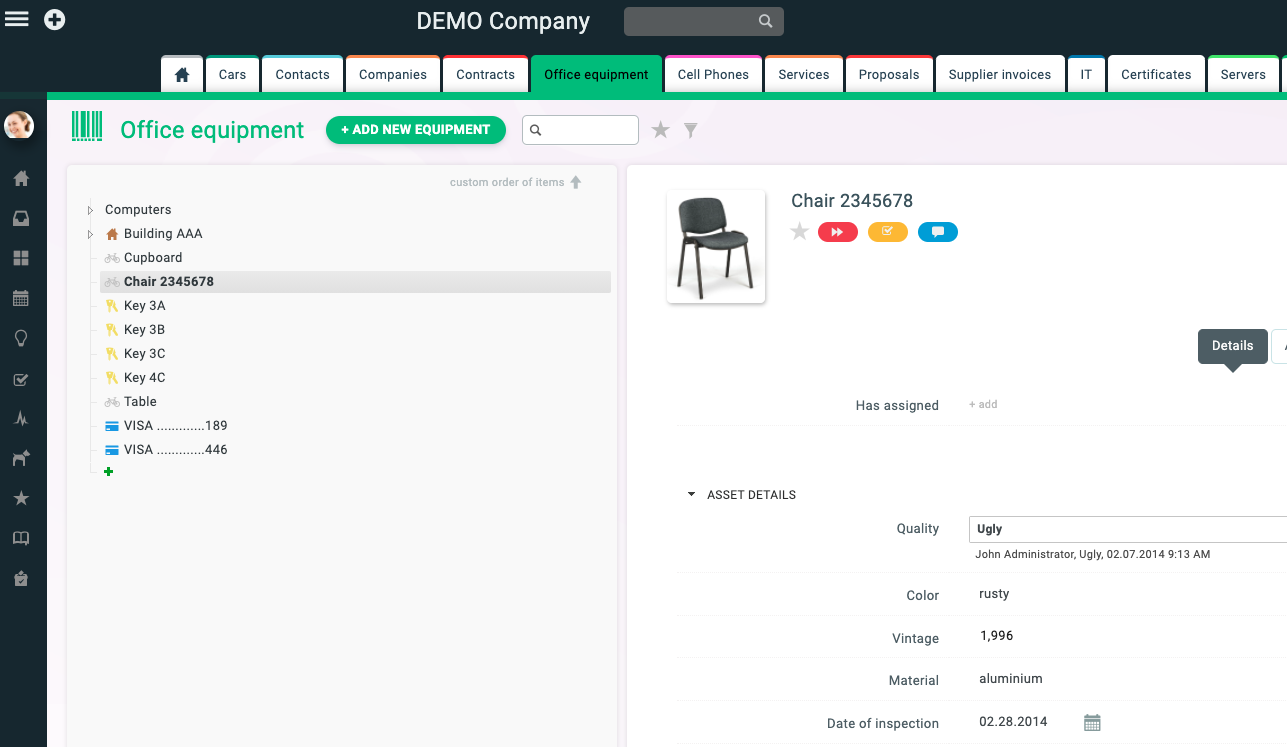
Task: Click the barcode Office equipment icon
Action: pyautogui.click(x=87, y=126)
